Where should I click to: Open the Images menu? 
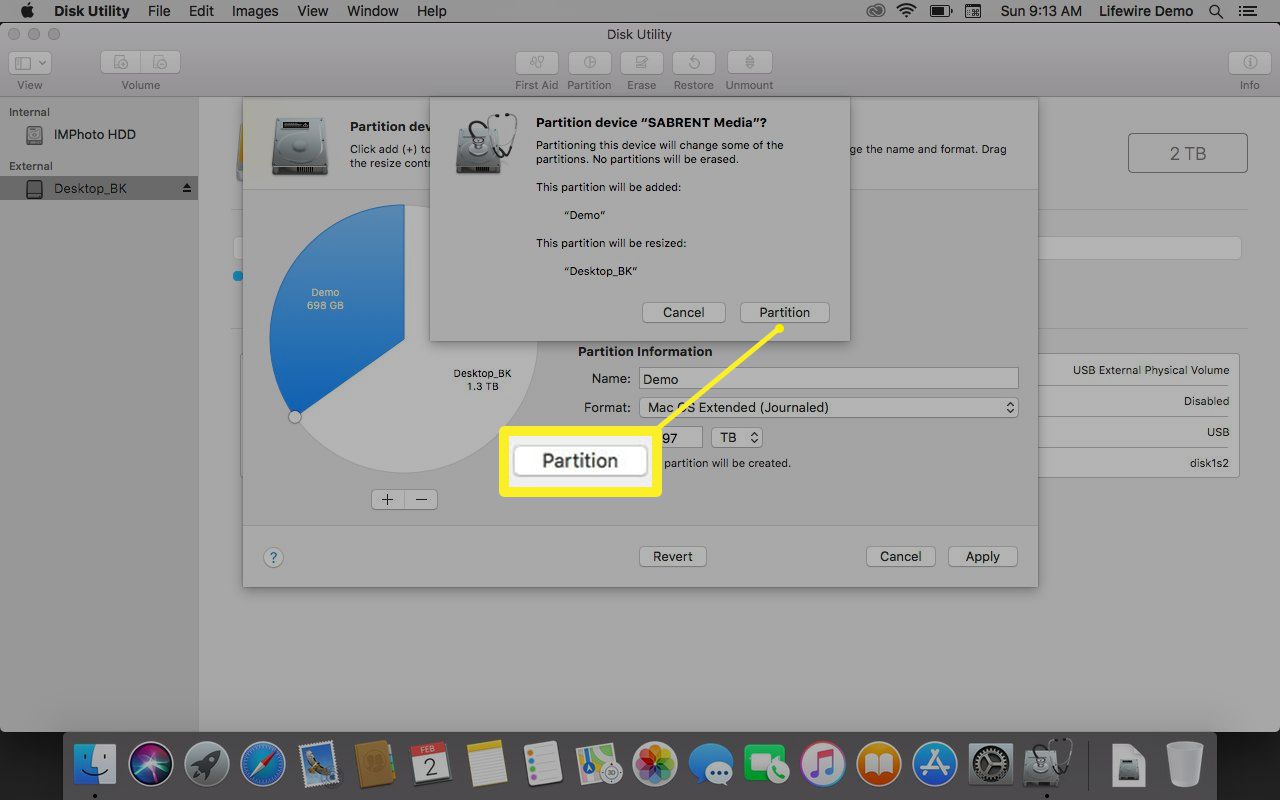coord(255,11)
